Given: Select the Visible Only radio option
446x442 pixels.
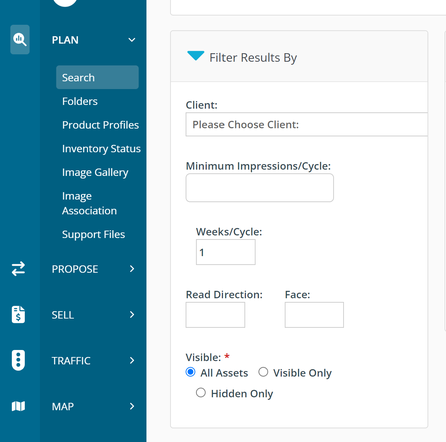Looking at the screenshot, I should click(x=263, y=372).
